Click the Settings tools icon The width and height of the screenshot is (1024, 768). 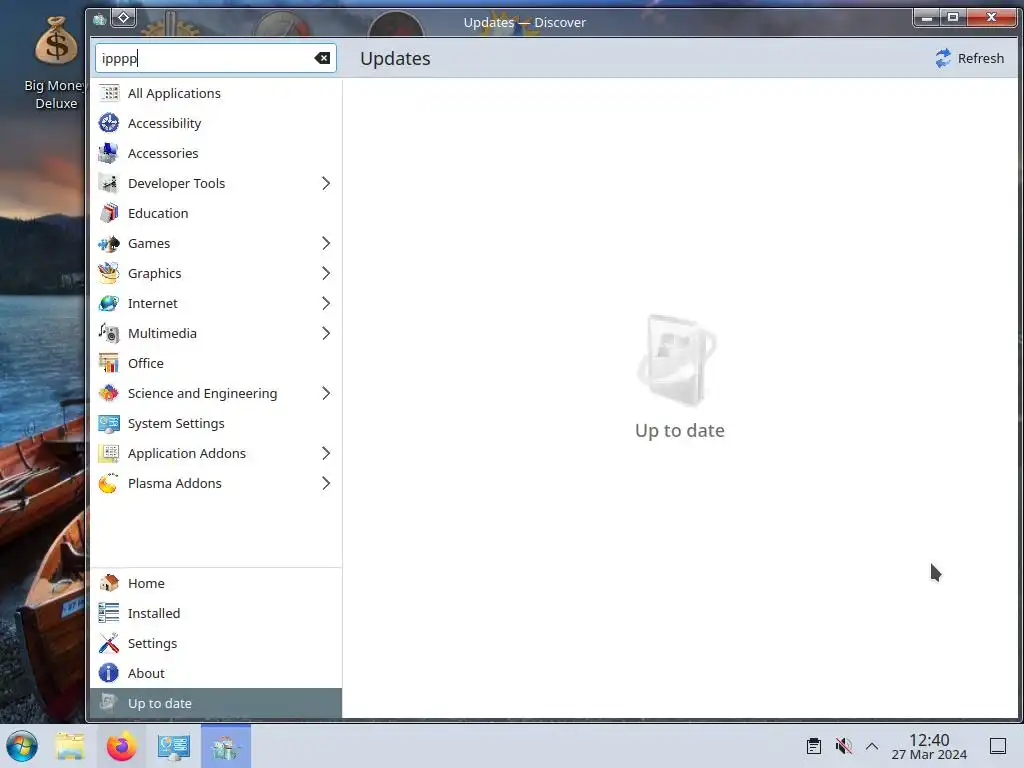pyautogui.click(x=109, y=643)
